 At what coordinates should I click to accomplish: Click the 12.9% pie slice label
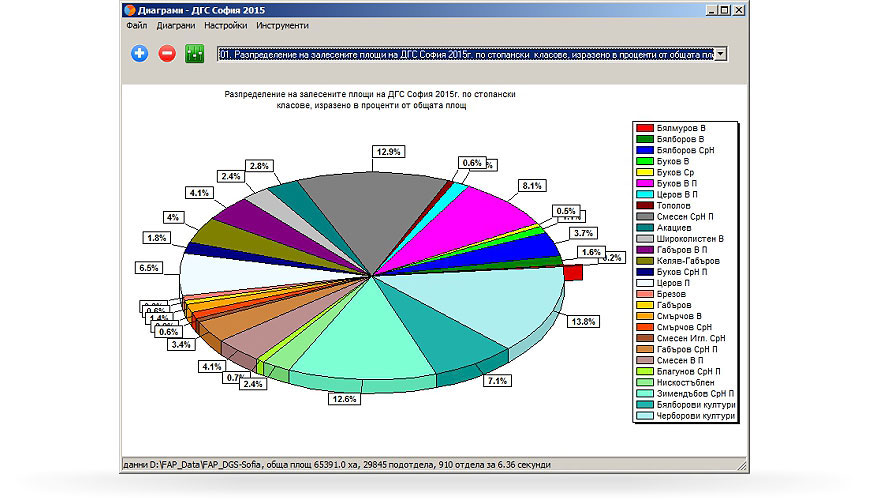tap(388, 151)
